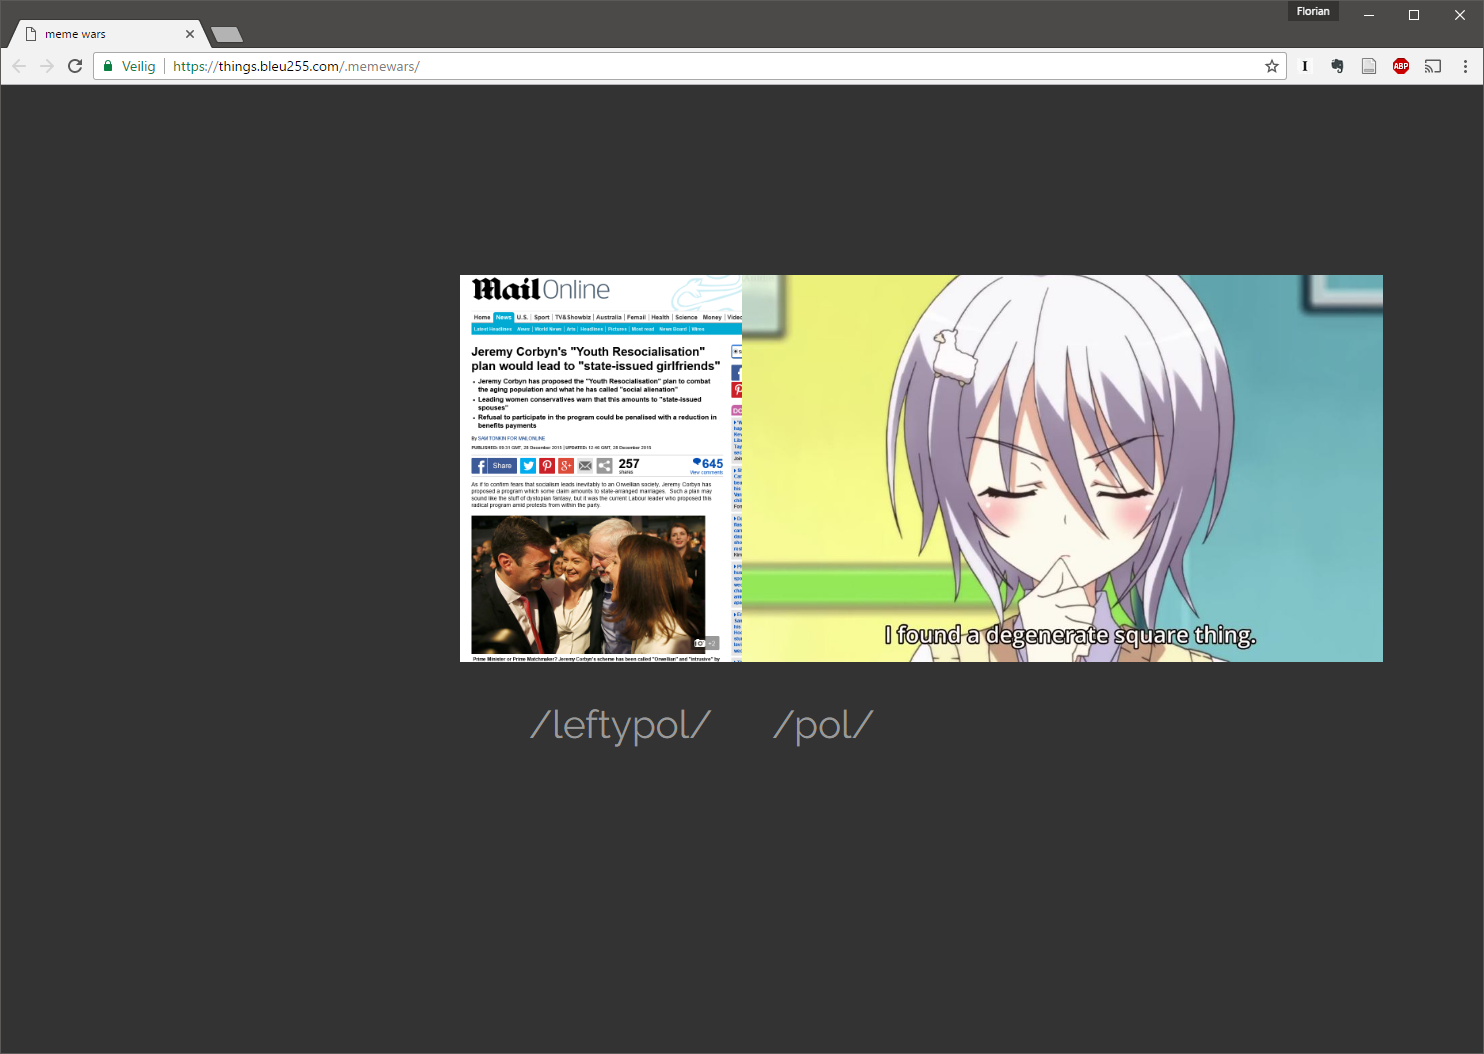Vote for /leftypol/
Image resolution: width=1484 pixels, height=1054 pixels.
620,725
